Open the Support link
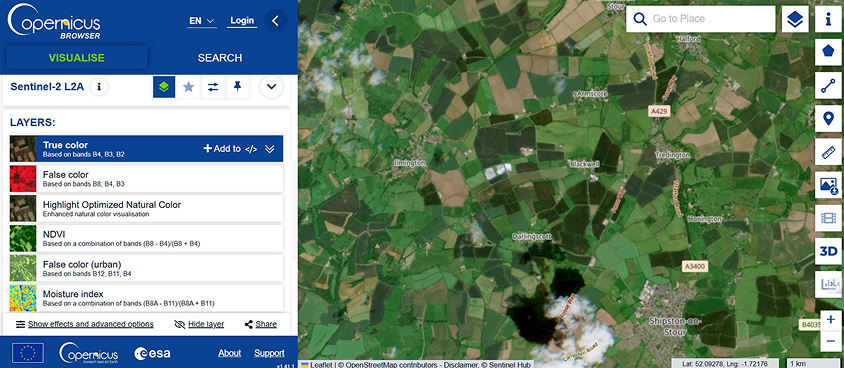Screen dimensions: 844x368 (x=269, y=353)
